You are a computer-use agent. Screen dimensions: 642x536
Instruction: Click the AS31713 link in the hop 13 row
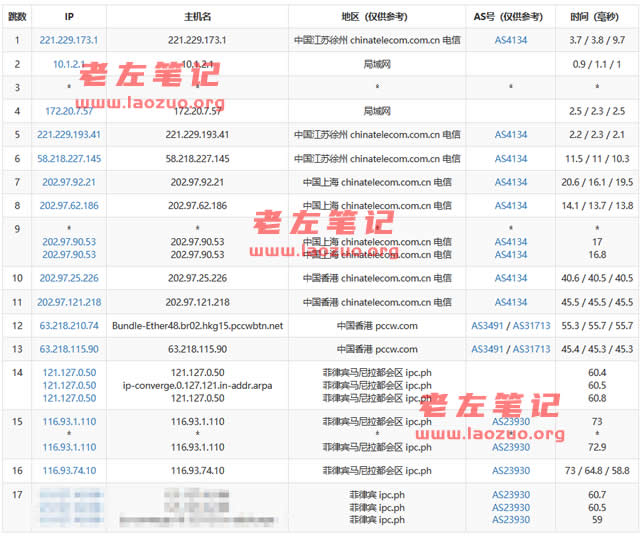point(532,349)
